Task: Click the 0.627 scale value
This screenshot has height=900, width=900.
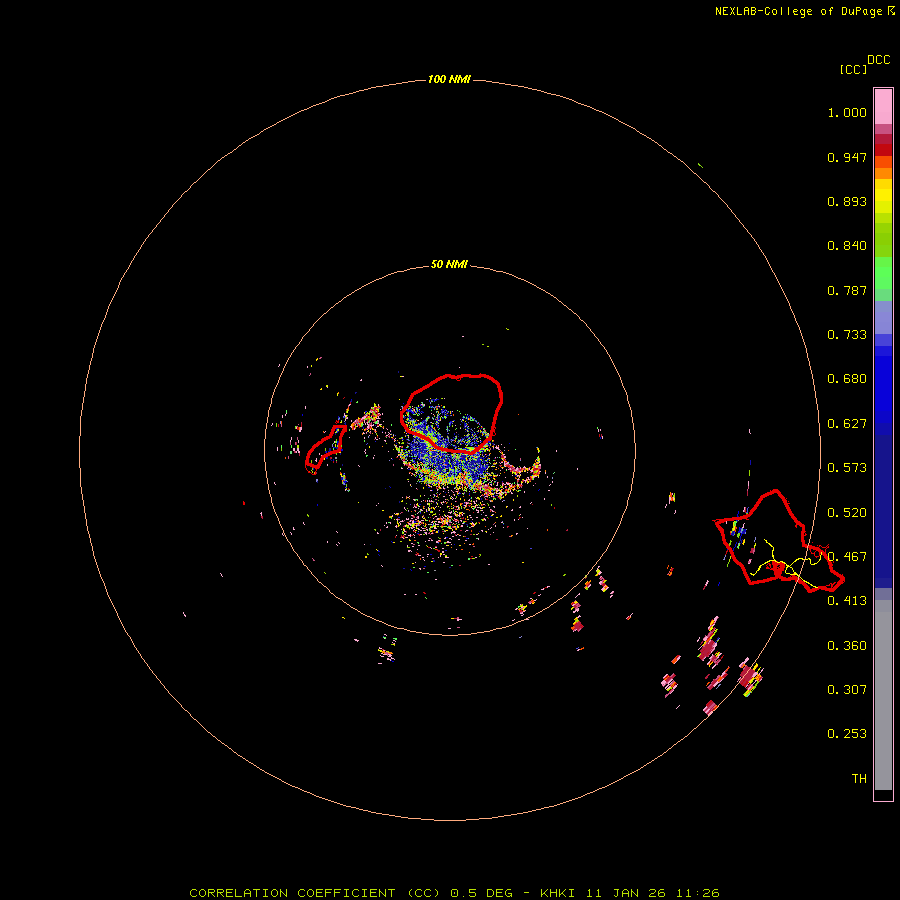Action: (847, 424)
